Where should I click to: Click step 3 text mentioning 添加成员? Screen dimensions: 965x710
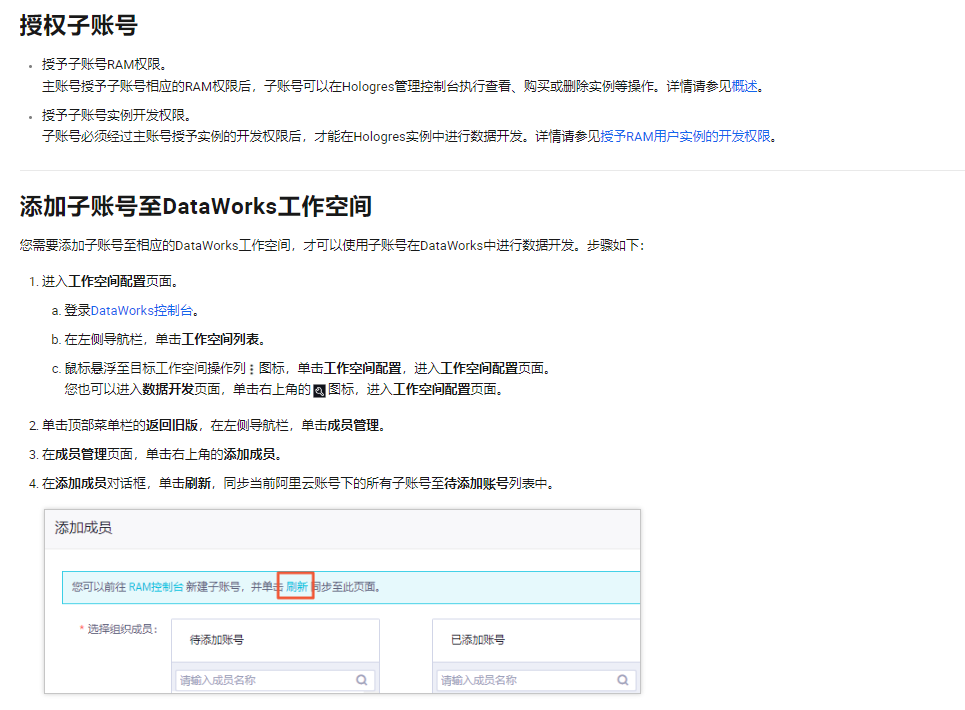click(161, 455)
